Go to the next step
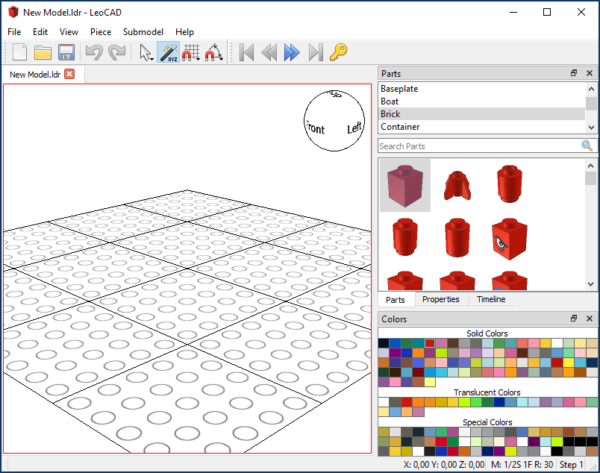Image resolution: width=600 pixels, height=473 pixels. [x=292, y=52]
